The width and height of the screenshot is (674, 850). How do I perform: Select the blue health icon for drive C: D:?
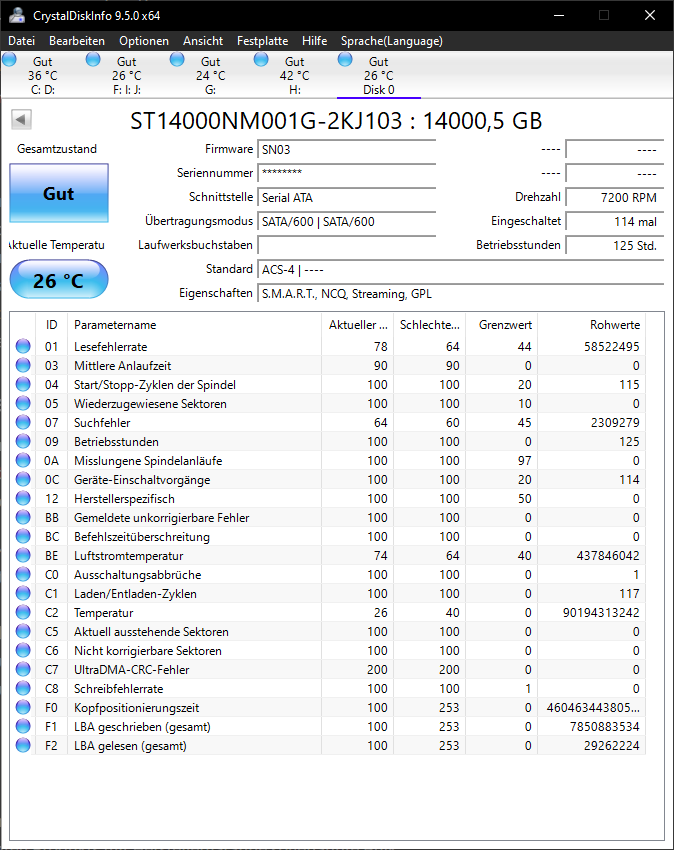click(x=9, y=60)
